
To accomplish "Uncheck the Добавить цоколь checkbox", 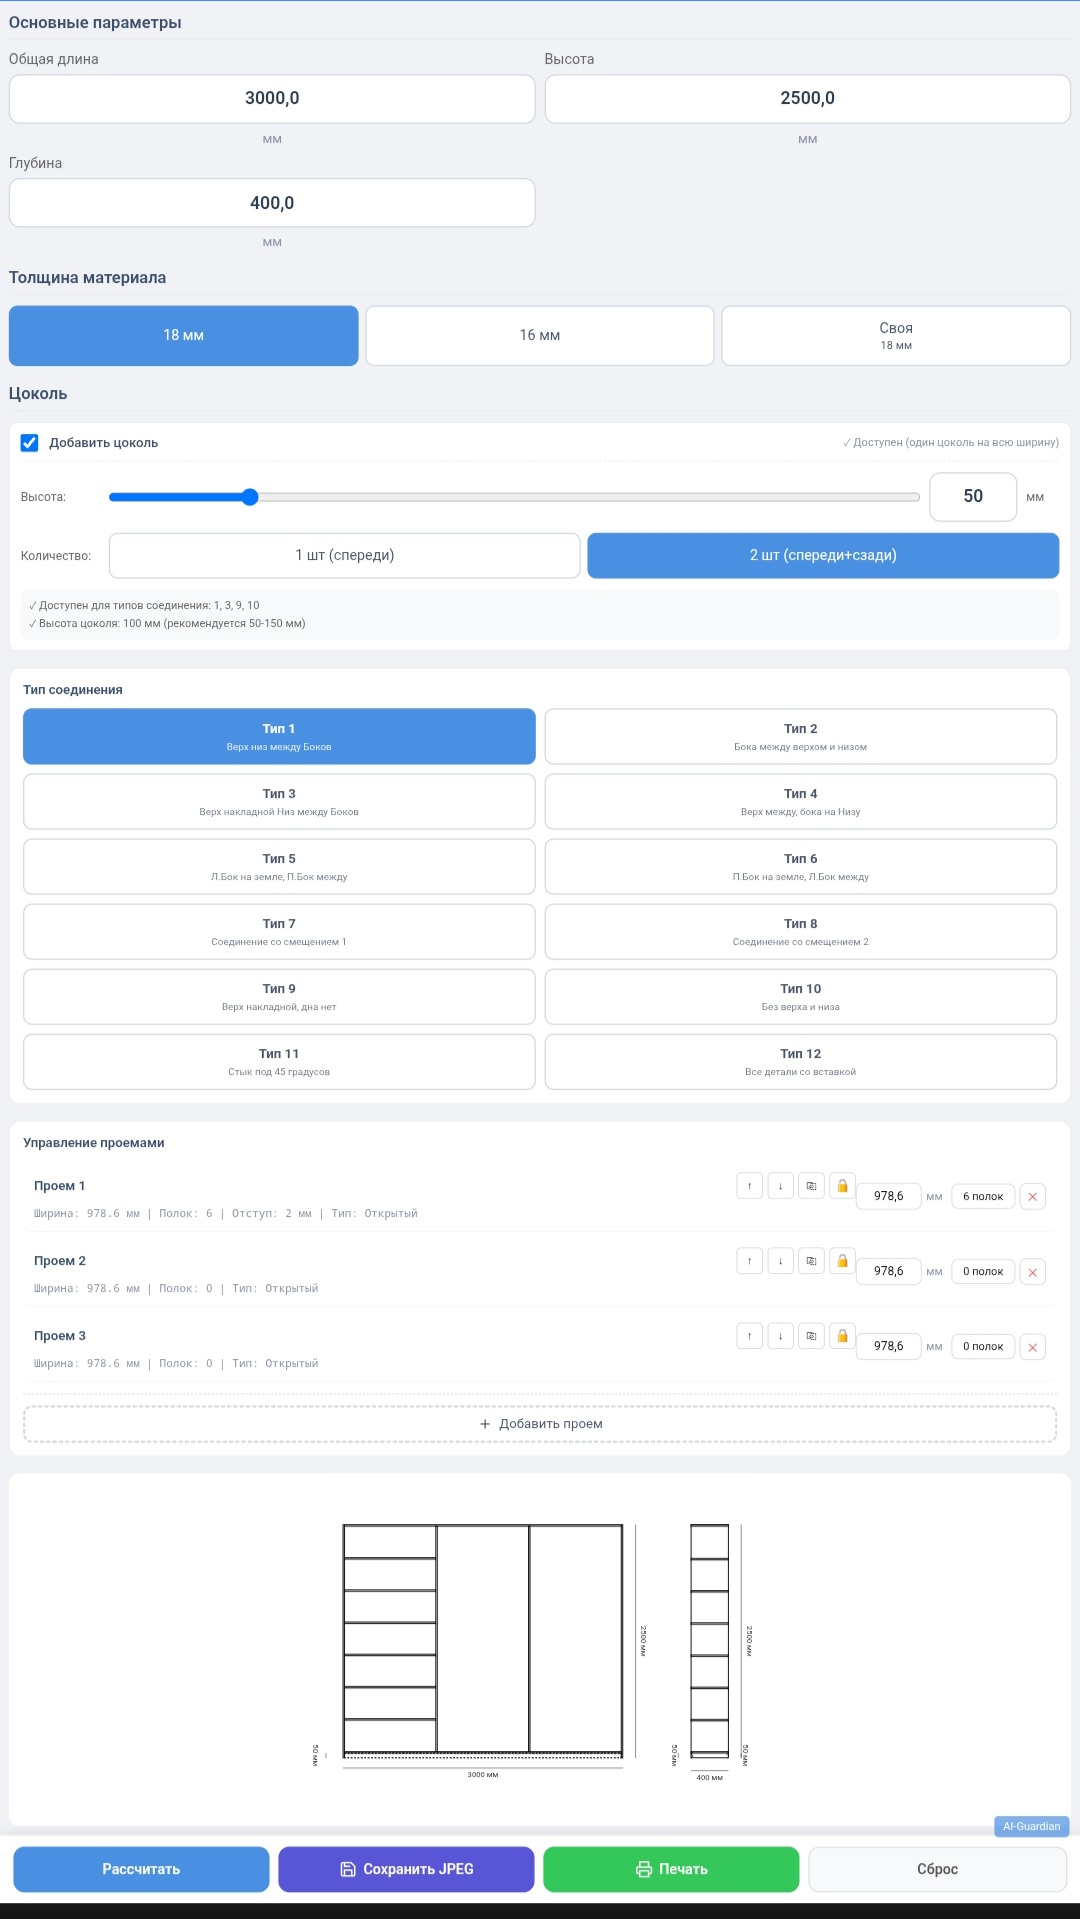I will pyautogui.click(x=30, y=443).
